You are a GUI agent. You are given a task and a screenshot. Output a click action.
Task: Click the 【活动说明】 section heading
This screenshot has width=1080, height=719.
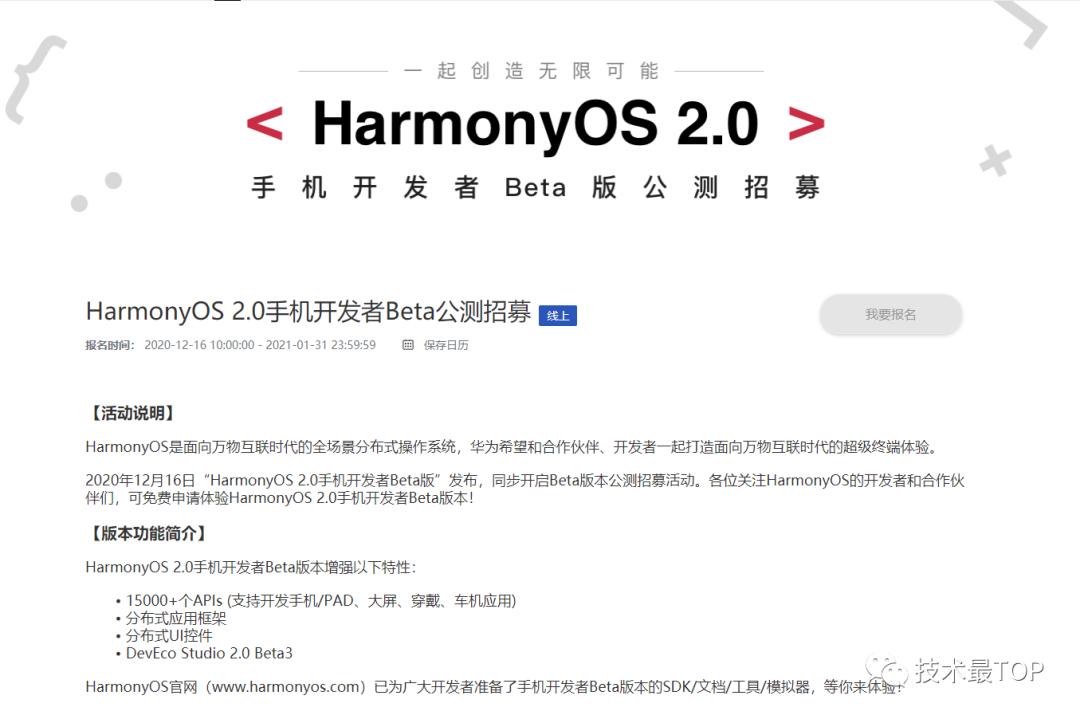coord(132,413)
